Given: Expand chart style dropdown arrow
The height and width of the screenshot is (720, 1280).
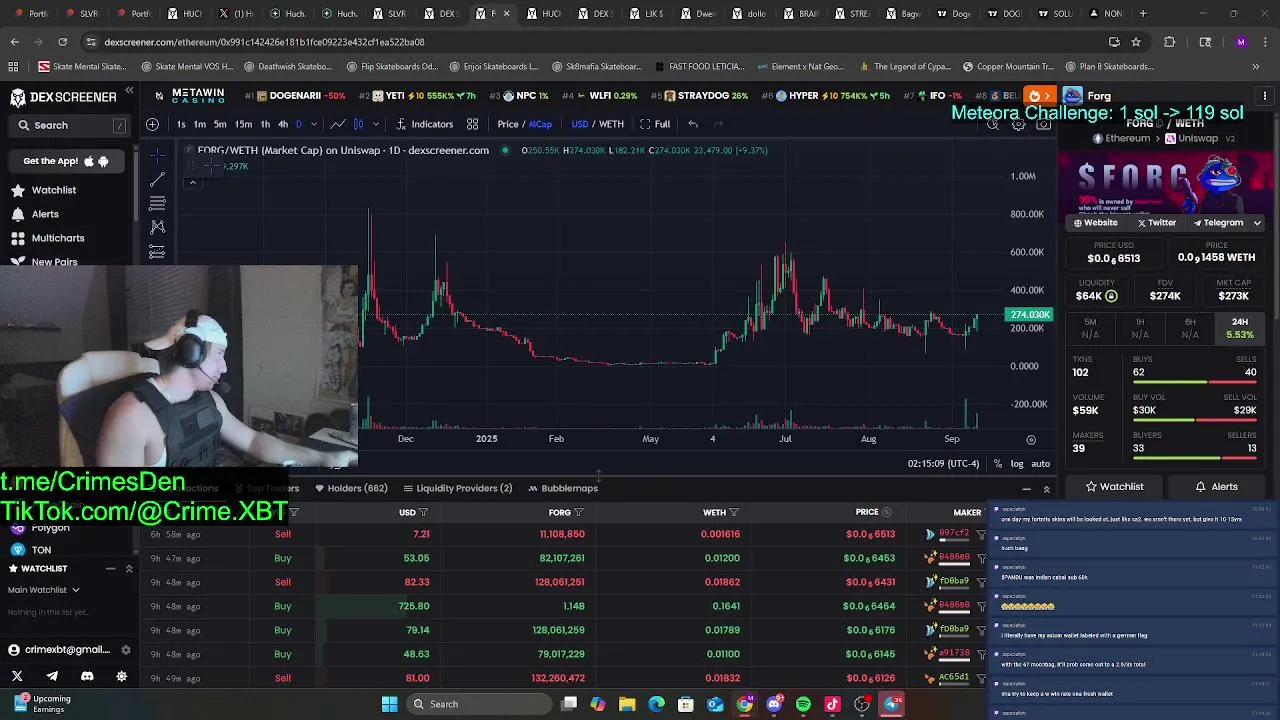Looking at the screenshot, I should (x=375, y=124).
